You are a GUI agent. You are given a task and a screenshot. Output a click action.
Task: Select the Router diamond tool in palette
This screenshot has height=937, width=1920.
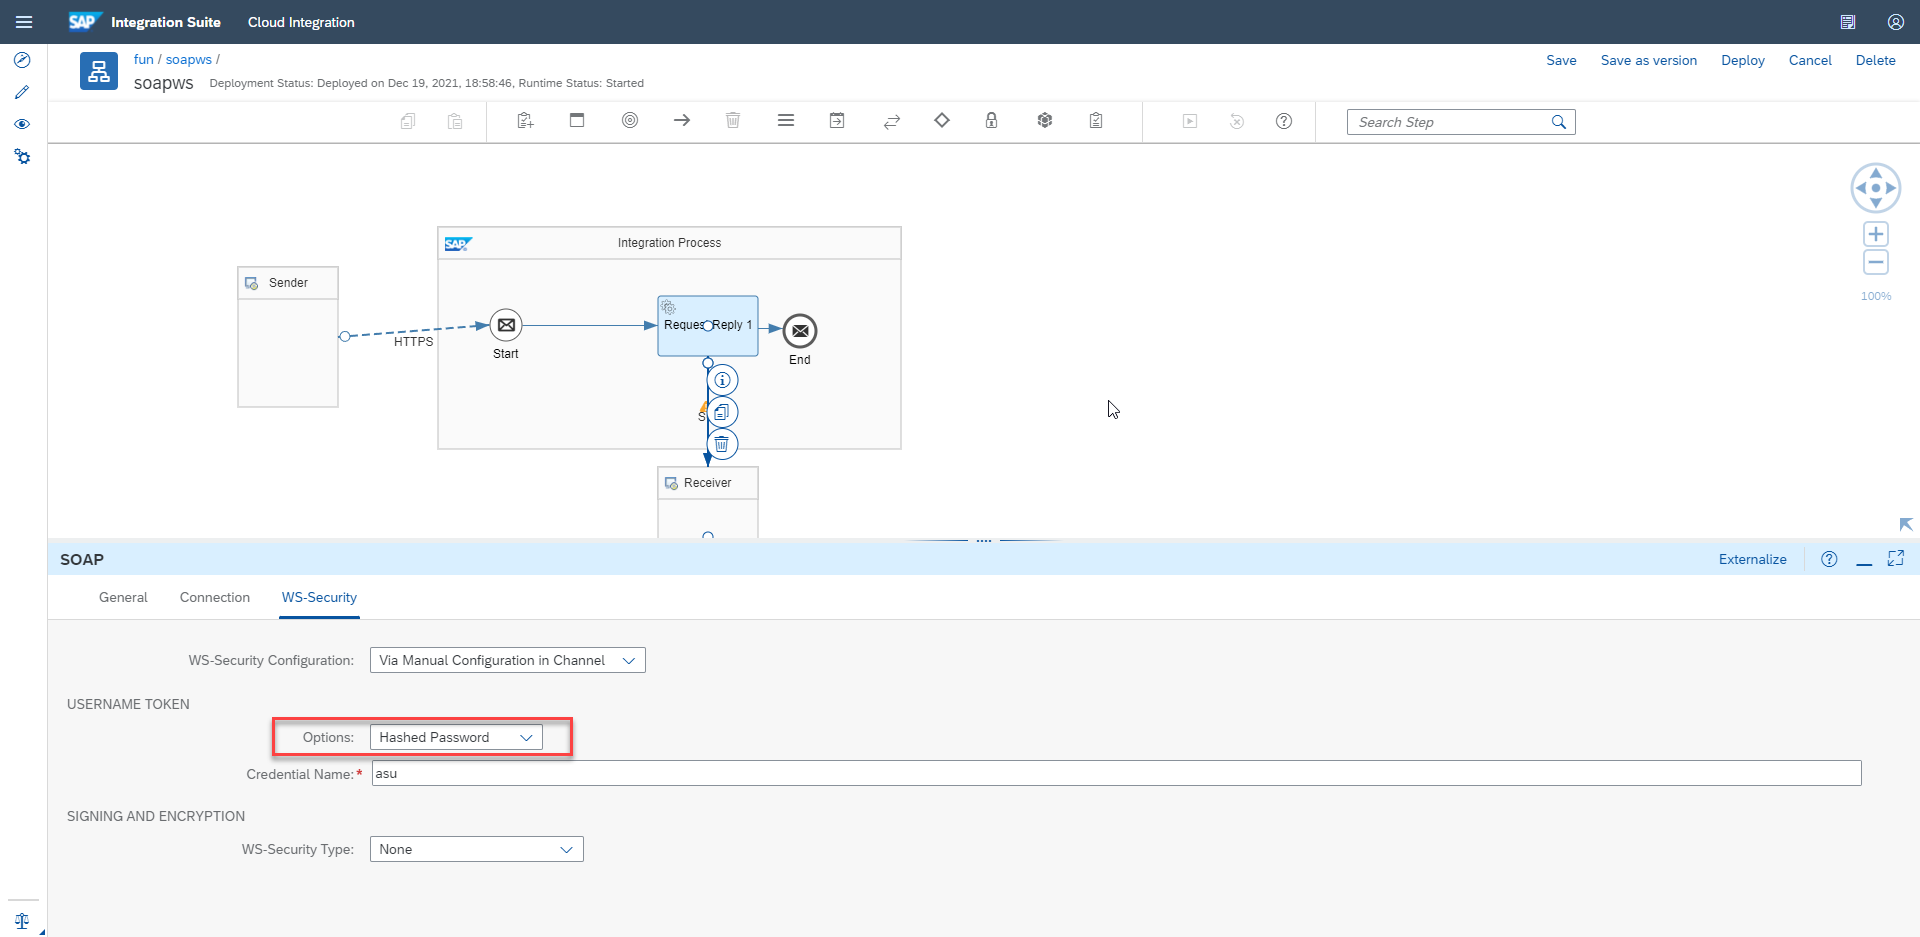(941, 121)
